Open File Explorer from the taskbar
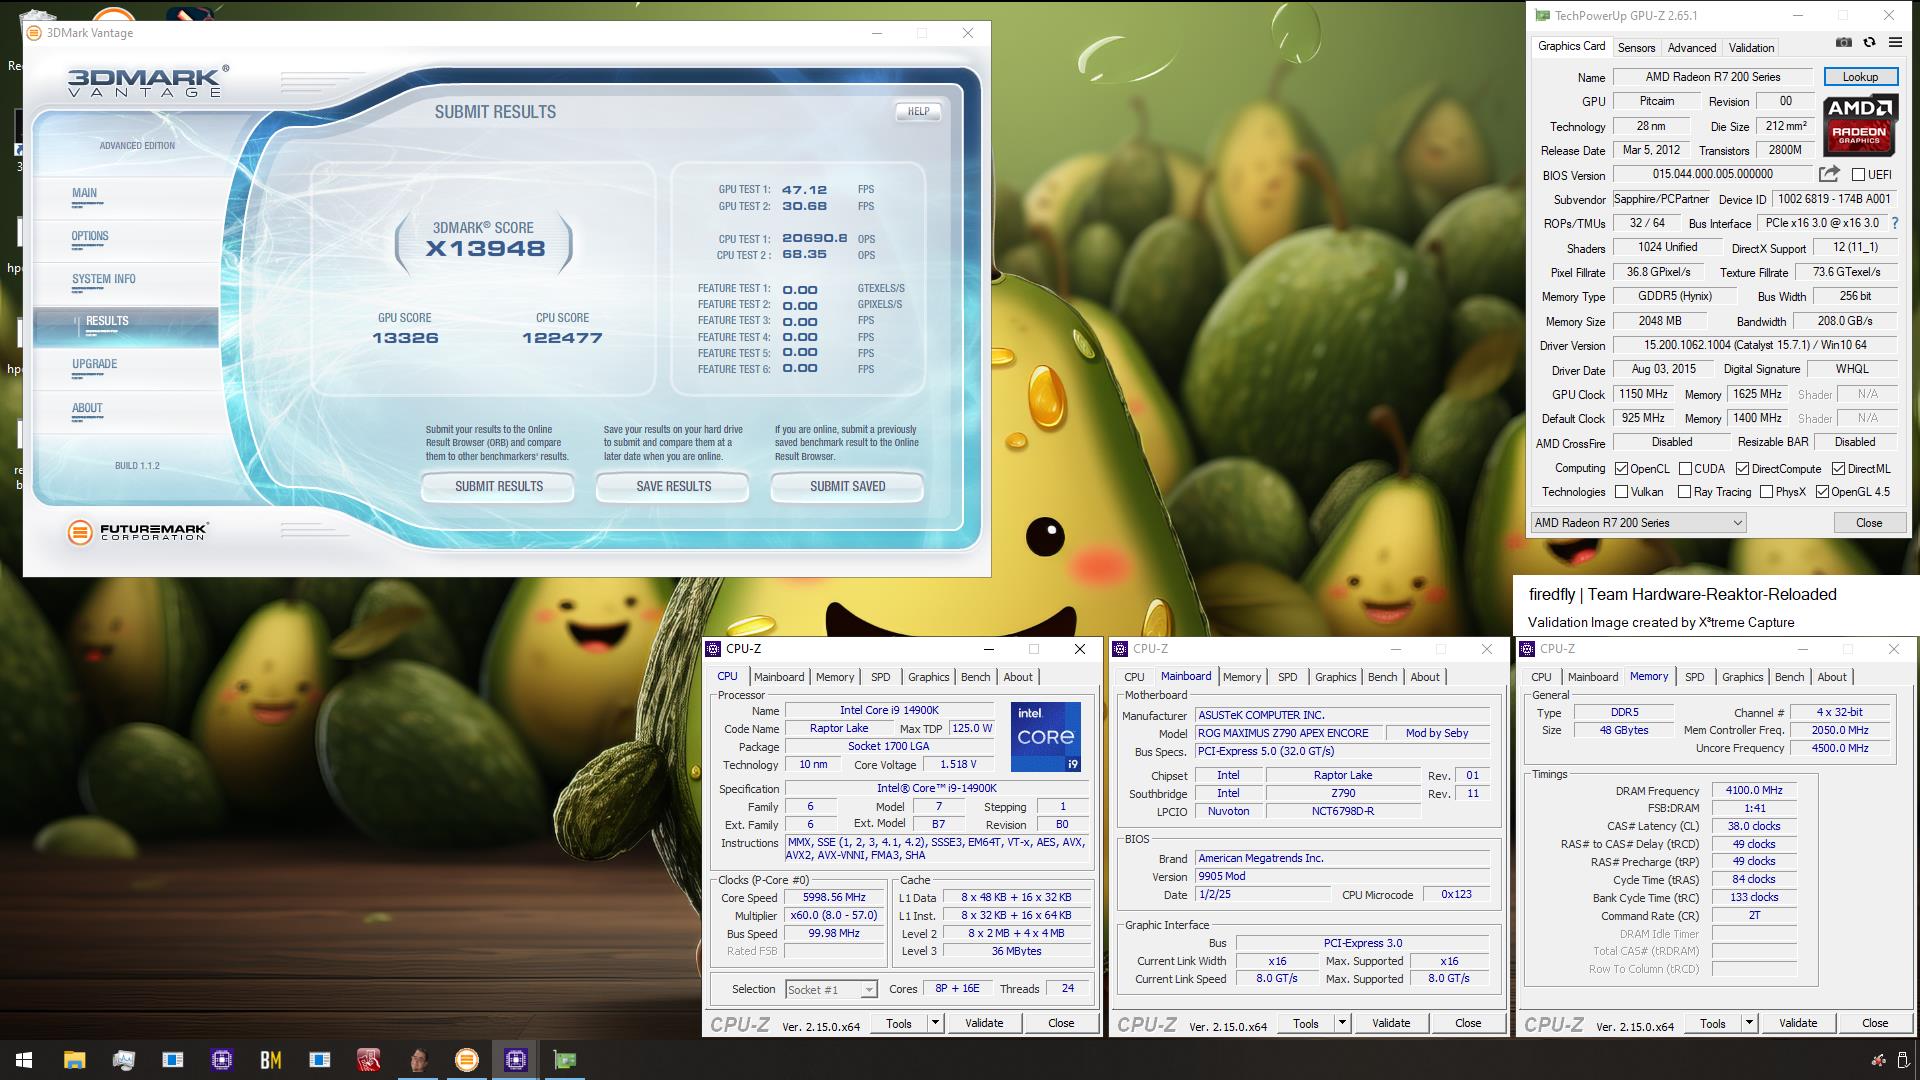Screen dimensions: 1920x1080 click(74, 1060)
